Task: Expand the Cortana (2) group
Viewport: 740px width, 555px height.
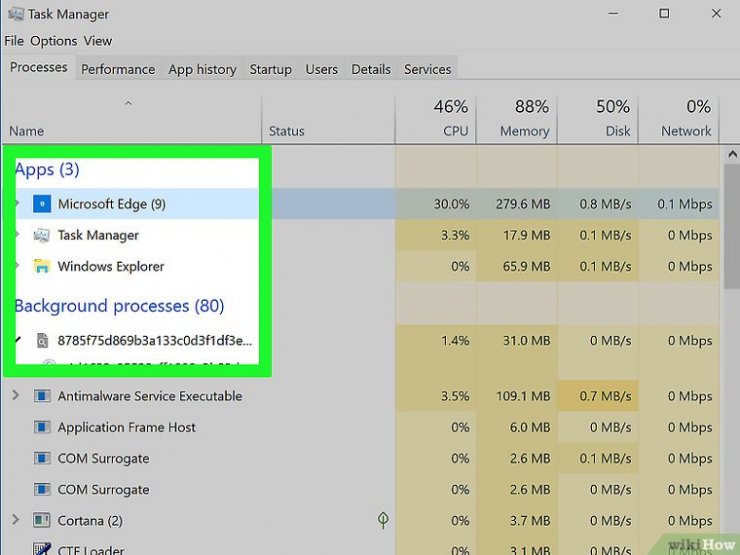Action: click(x=16, y=520)
